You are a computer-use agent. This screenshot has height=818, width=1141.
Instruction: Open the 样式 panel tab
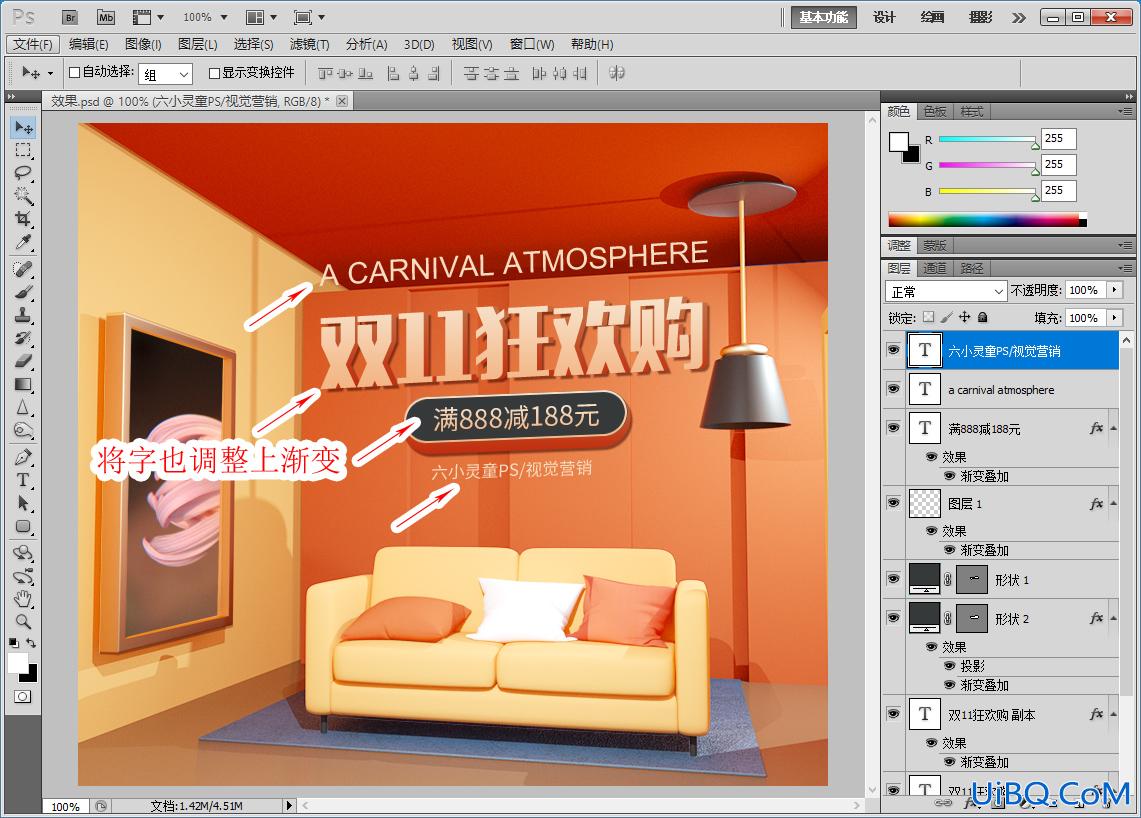[x=971, y=111]
